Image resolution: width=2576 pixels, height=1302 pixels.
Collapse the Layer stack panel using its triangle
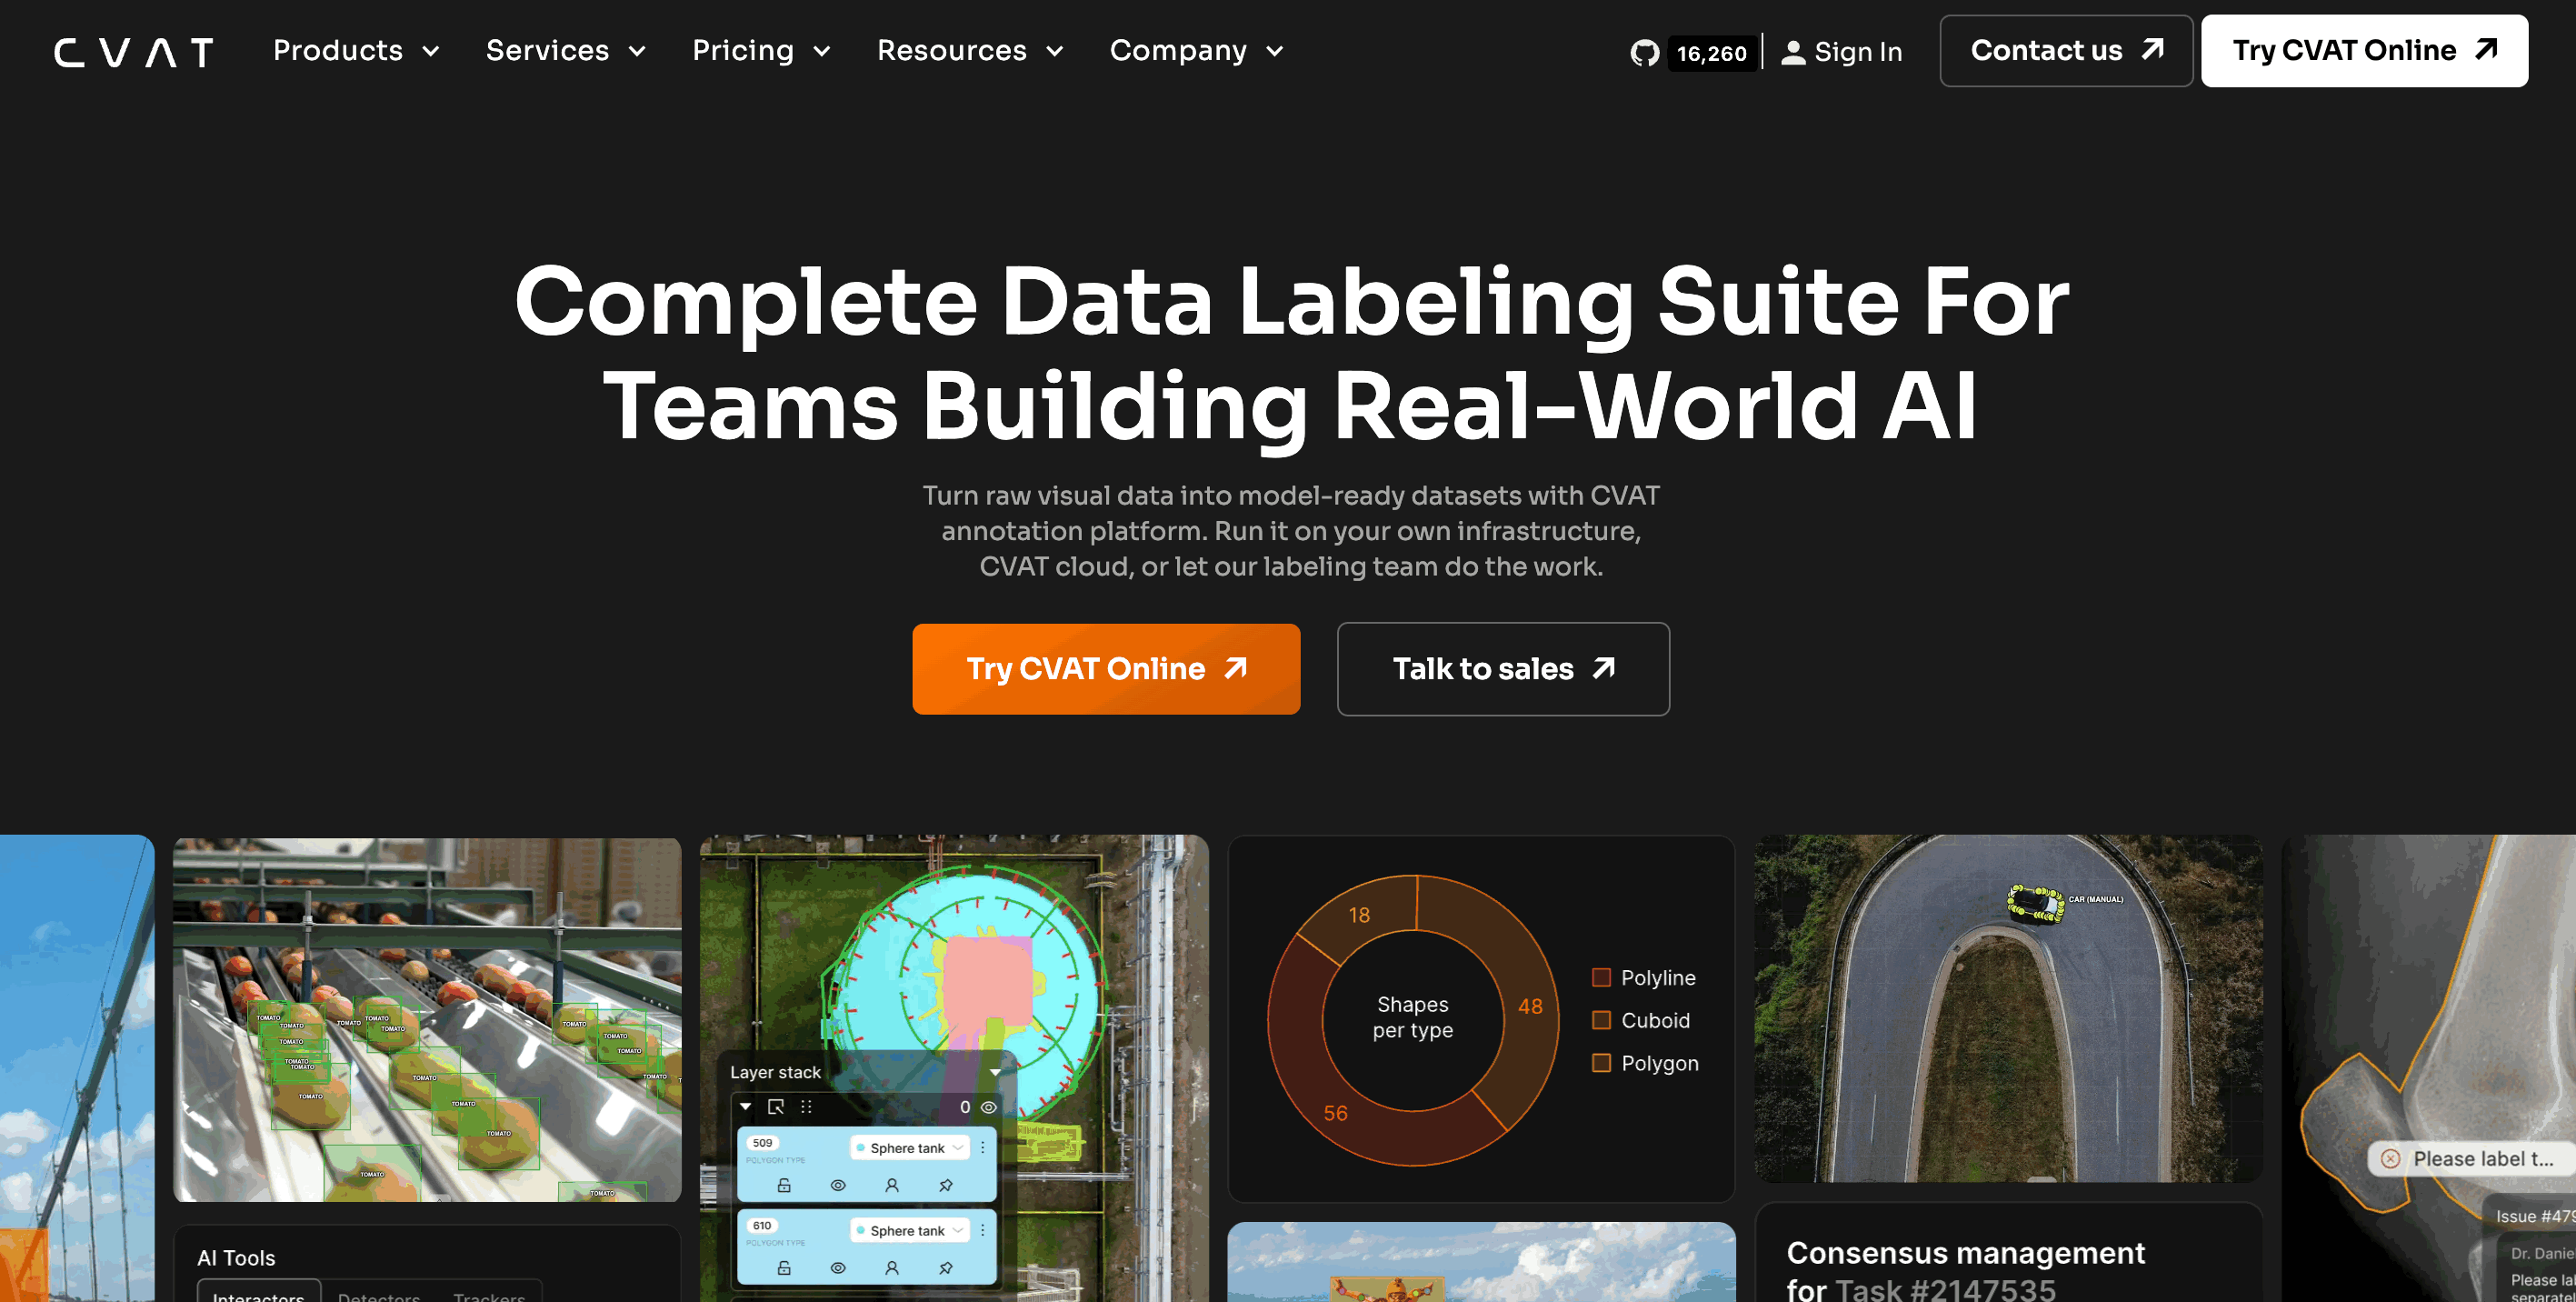tap(995, 1072)
